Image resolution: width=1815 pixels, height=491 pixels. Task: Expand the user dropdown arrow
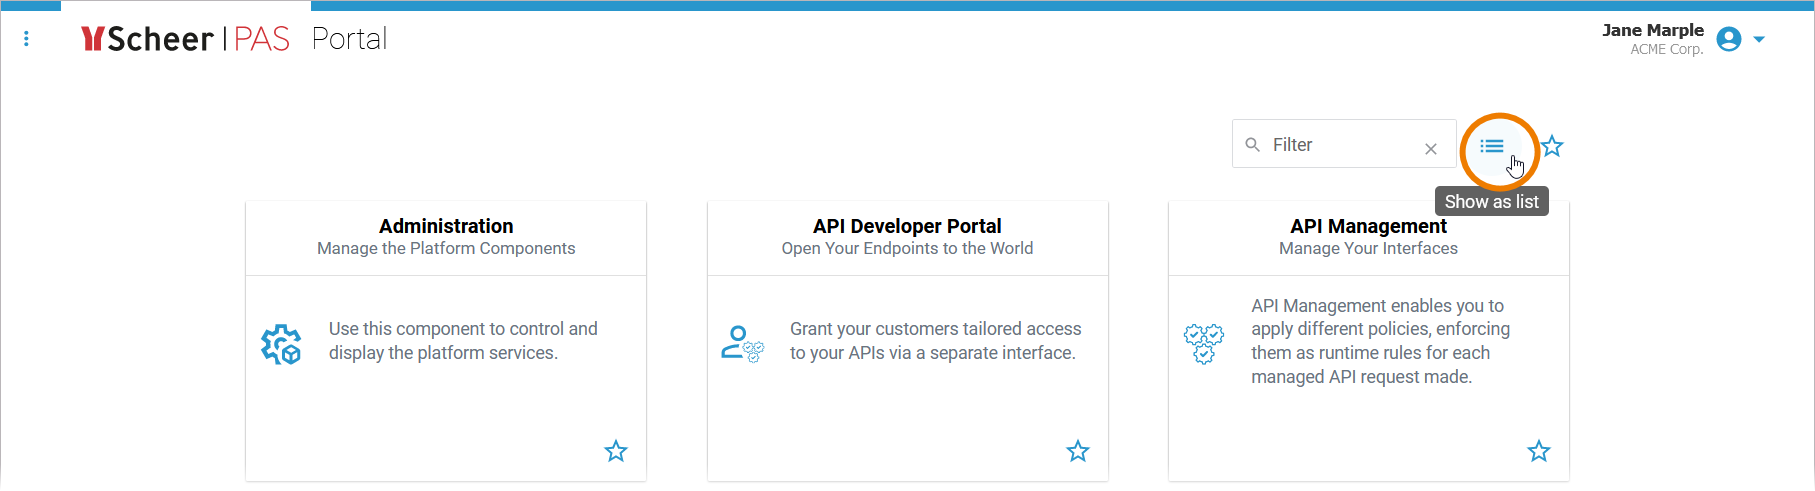click(1759, 40)
